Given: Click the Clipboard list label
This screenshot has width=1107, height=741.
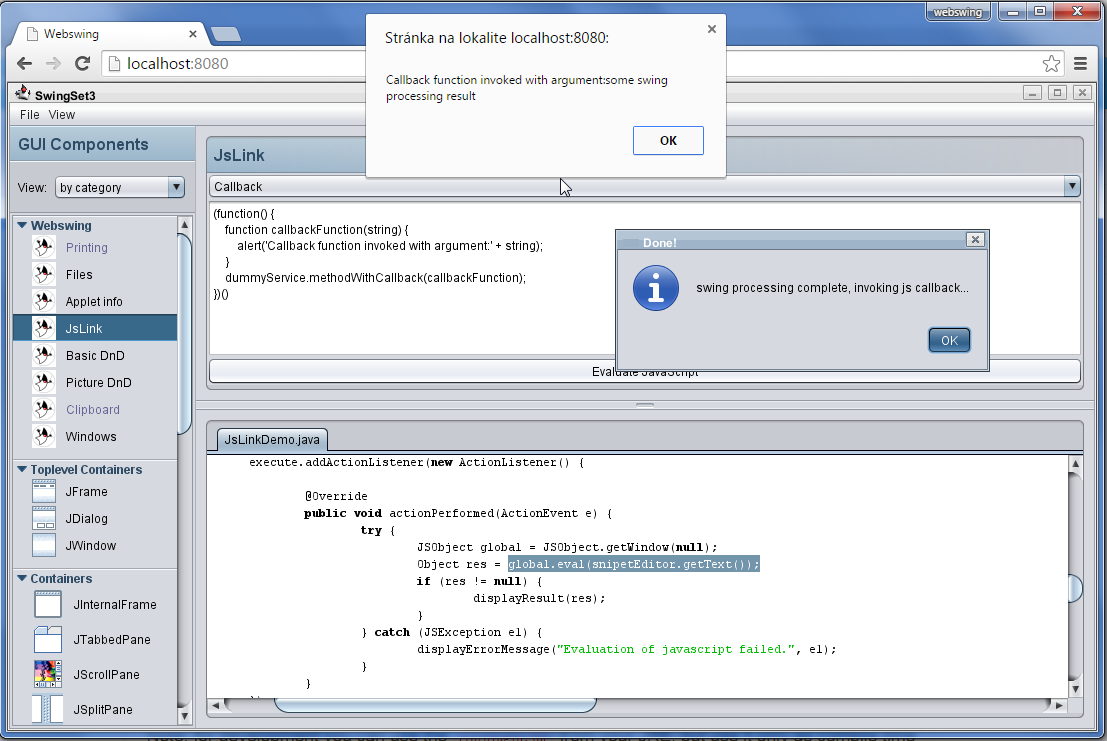Looking at the screenshot, I should click(x=92, y=409).
